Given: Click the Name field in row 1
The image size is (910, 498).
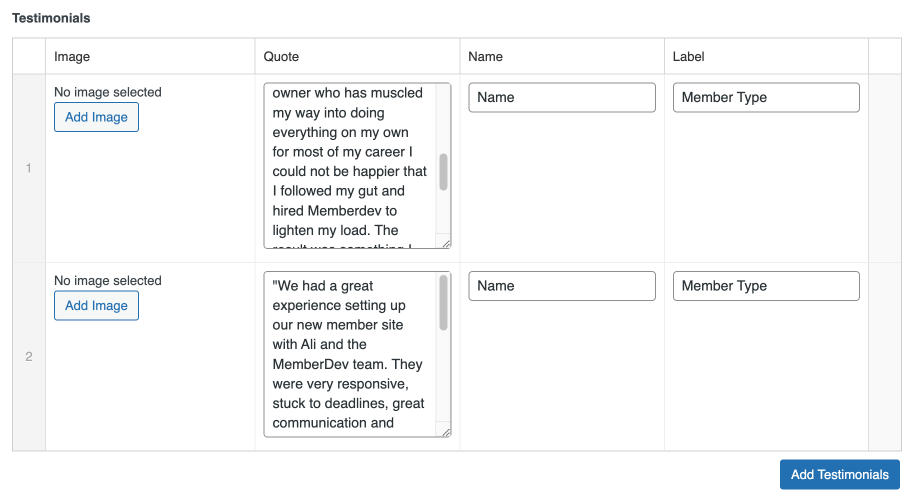Looking at the screenshot, I should [x=562, y=97].
